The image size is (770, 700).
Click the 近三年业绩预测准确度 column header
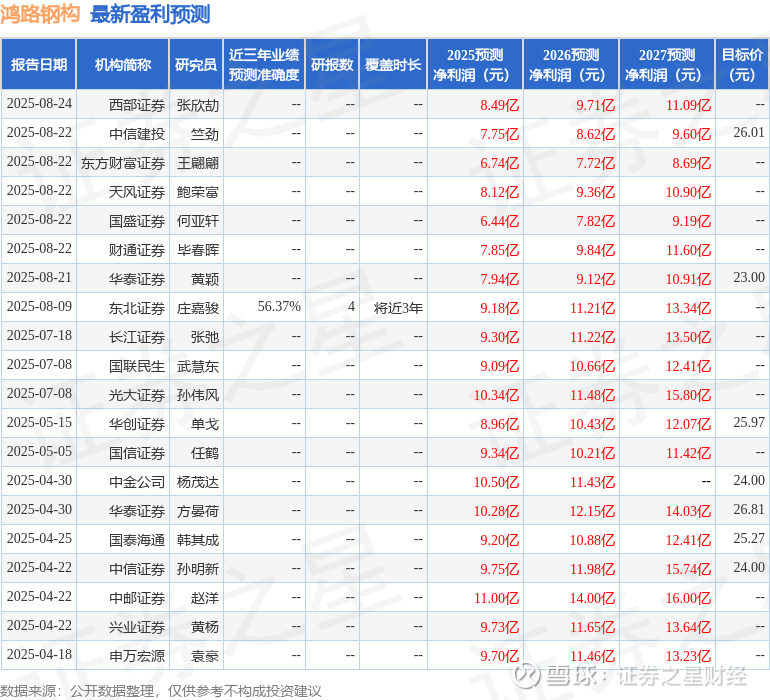pyautogui.click(x=264, y=65)
